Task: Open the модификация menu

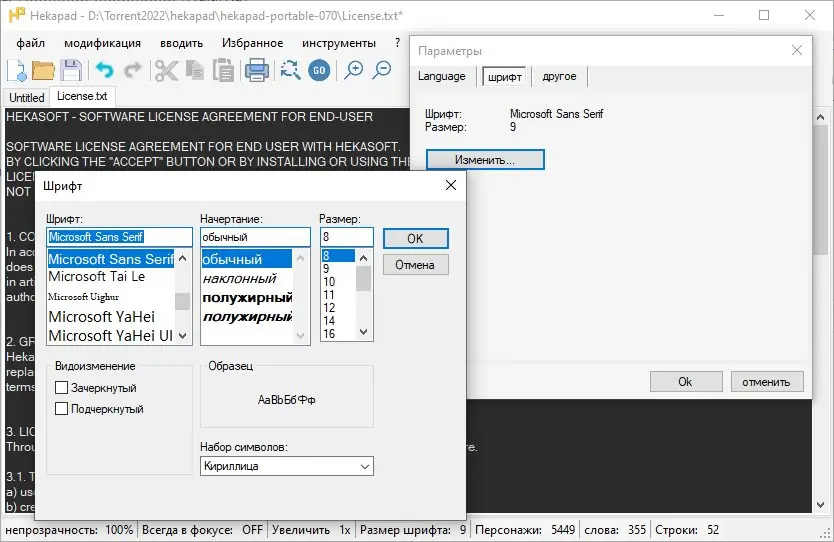Action: (103, 43)
